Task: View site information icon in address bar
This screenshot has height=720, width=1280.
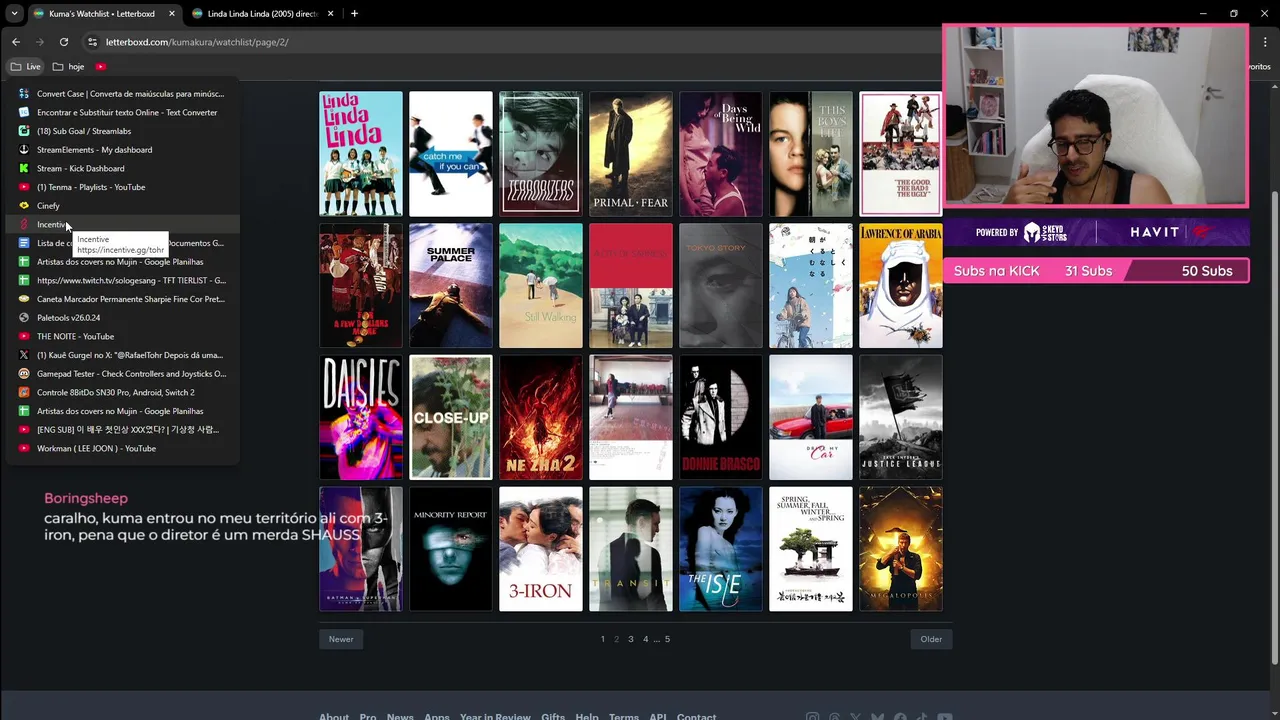Action: [92, 42]
